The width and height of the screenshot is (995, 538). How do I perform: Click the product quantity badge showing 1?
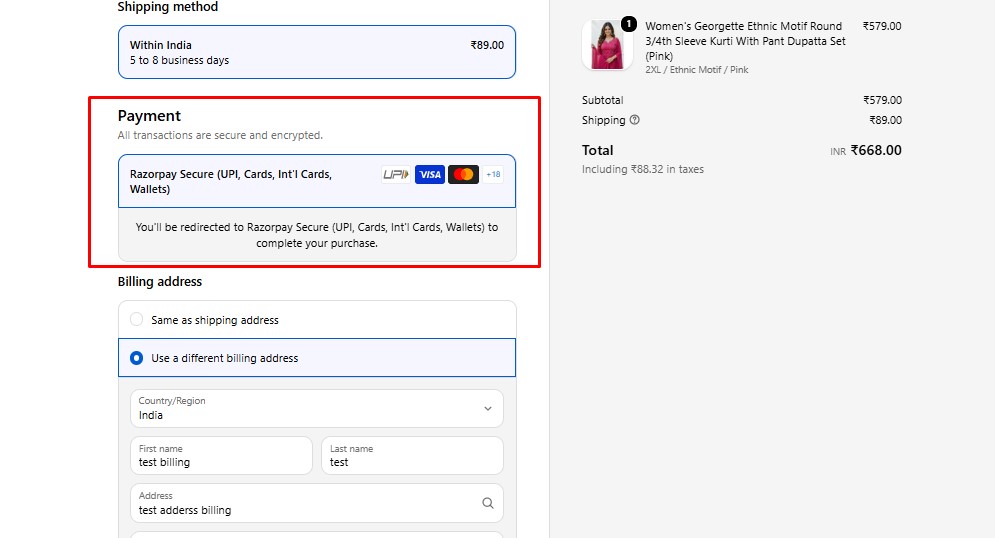[x=628, y=24]
